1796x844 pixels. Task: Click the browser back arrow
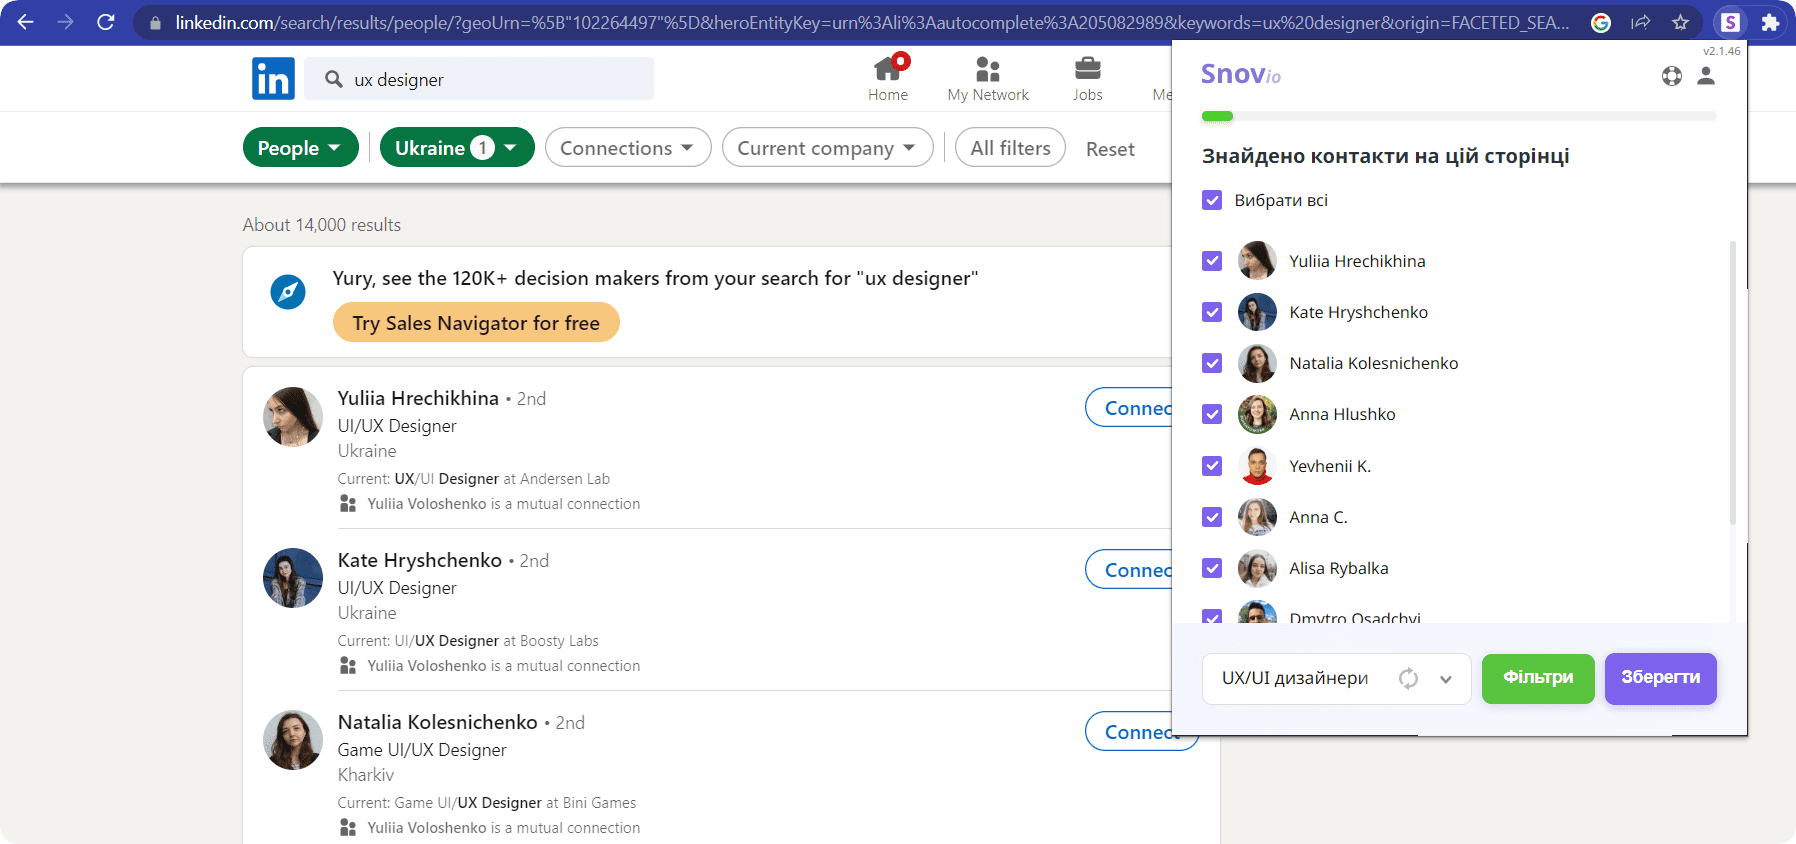pos(26,22)
